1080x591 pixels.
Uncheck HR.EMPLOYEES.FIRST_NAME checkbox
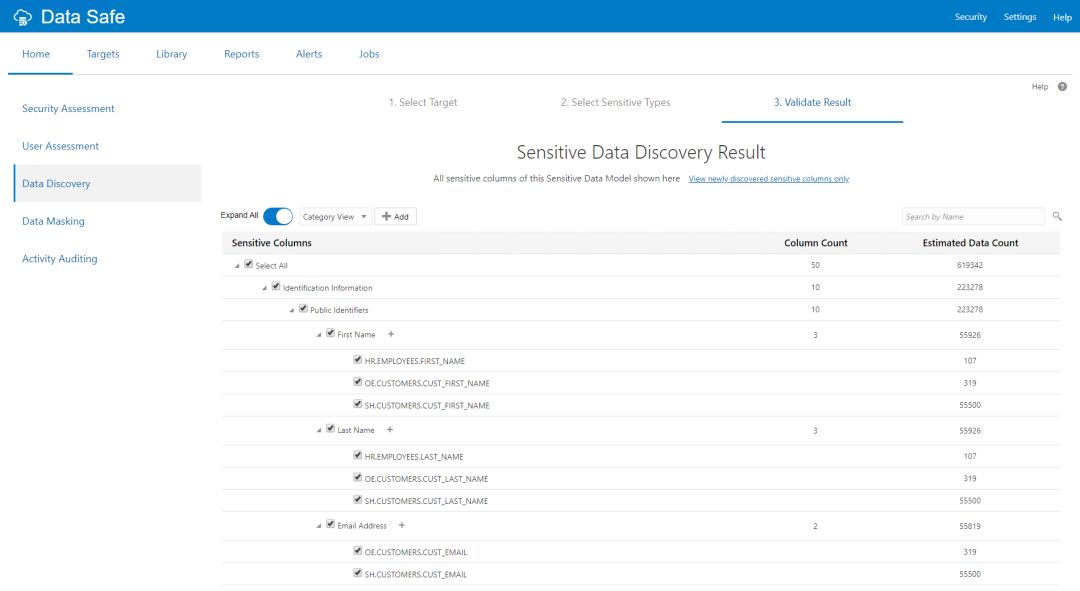coord(357,360)
